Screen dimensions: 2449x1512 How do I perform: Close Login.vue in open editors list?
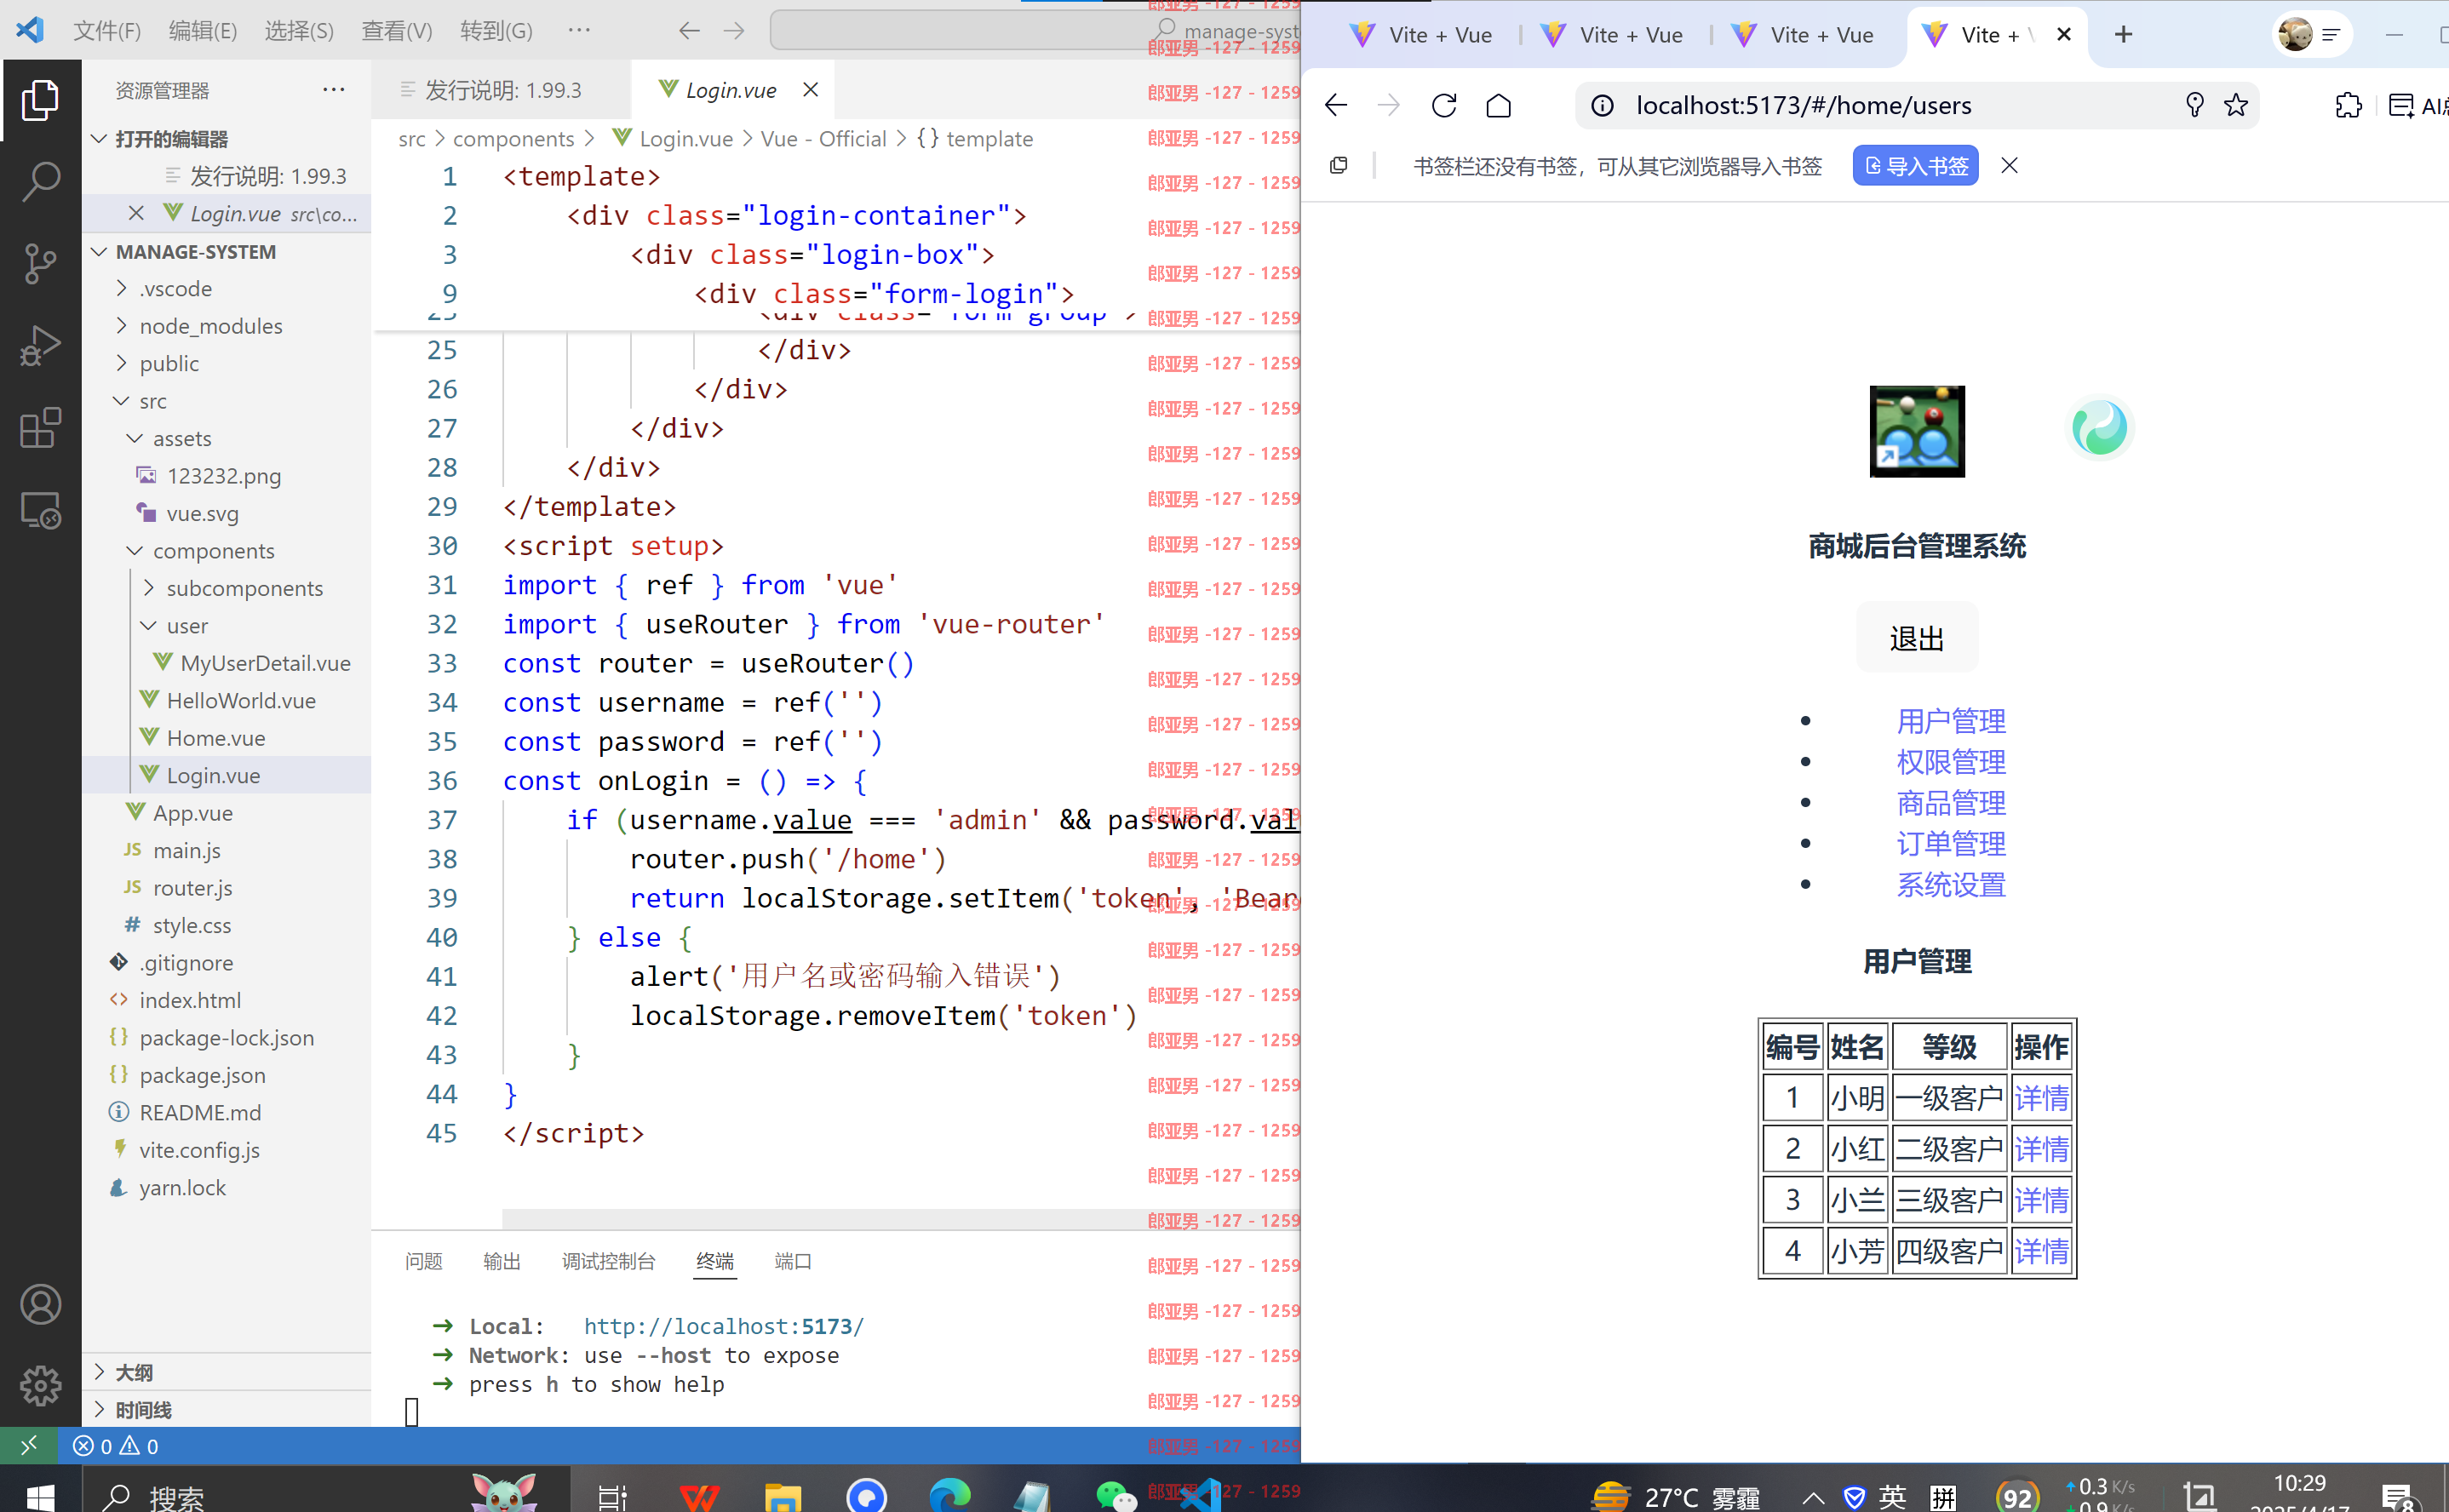[137, 213]
